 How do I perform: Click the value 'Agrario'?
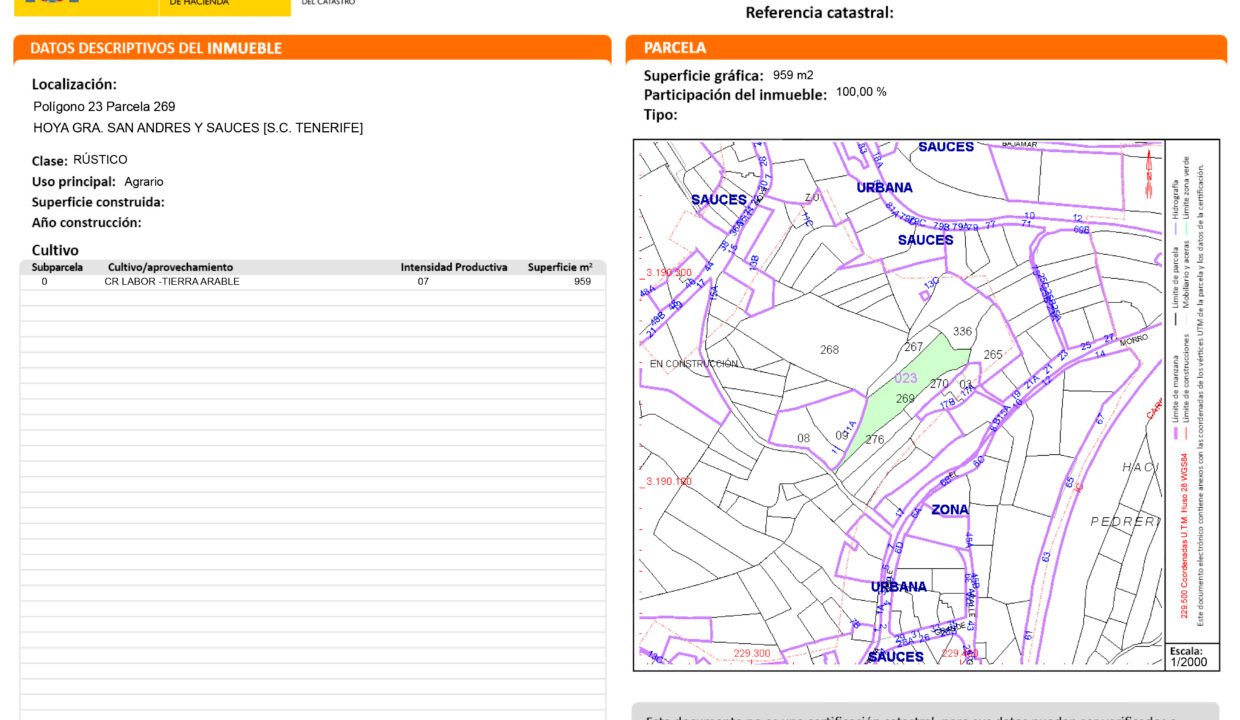(x=144, y=182)
